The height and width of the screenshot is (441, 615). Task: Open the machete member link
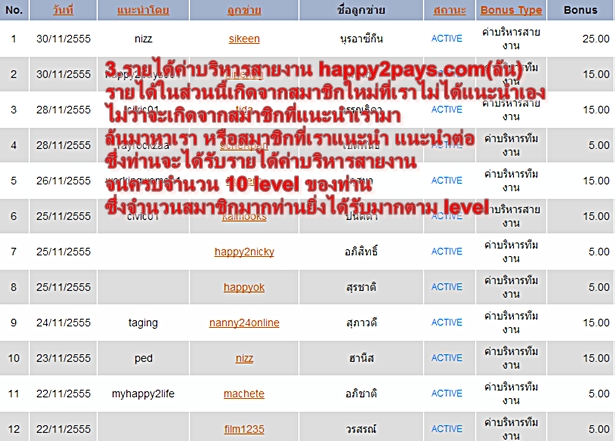pyautogui.click(x=244, y=394)
